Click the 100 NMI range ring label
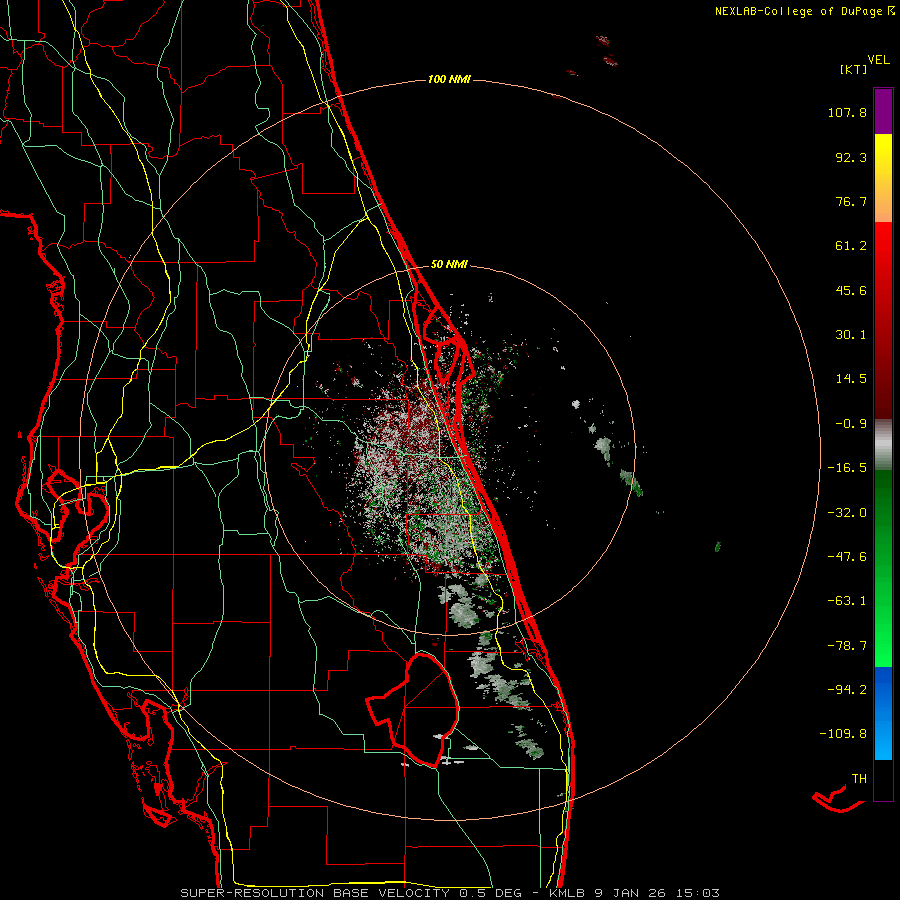 point(449,79)
